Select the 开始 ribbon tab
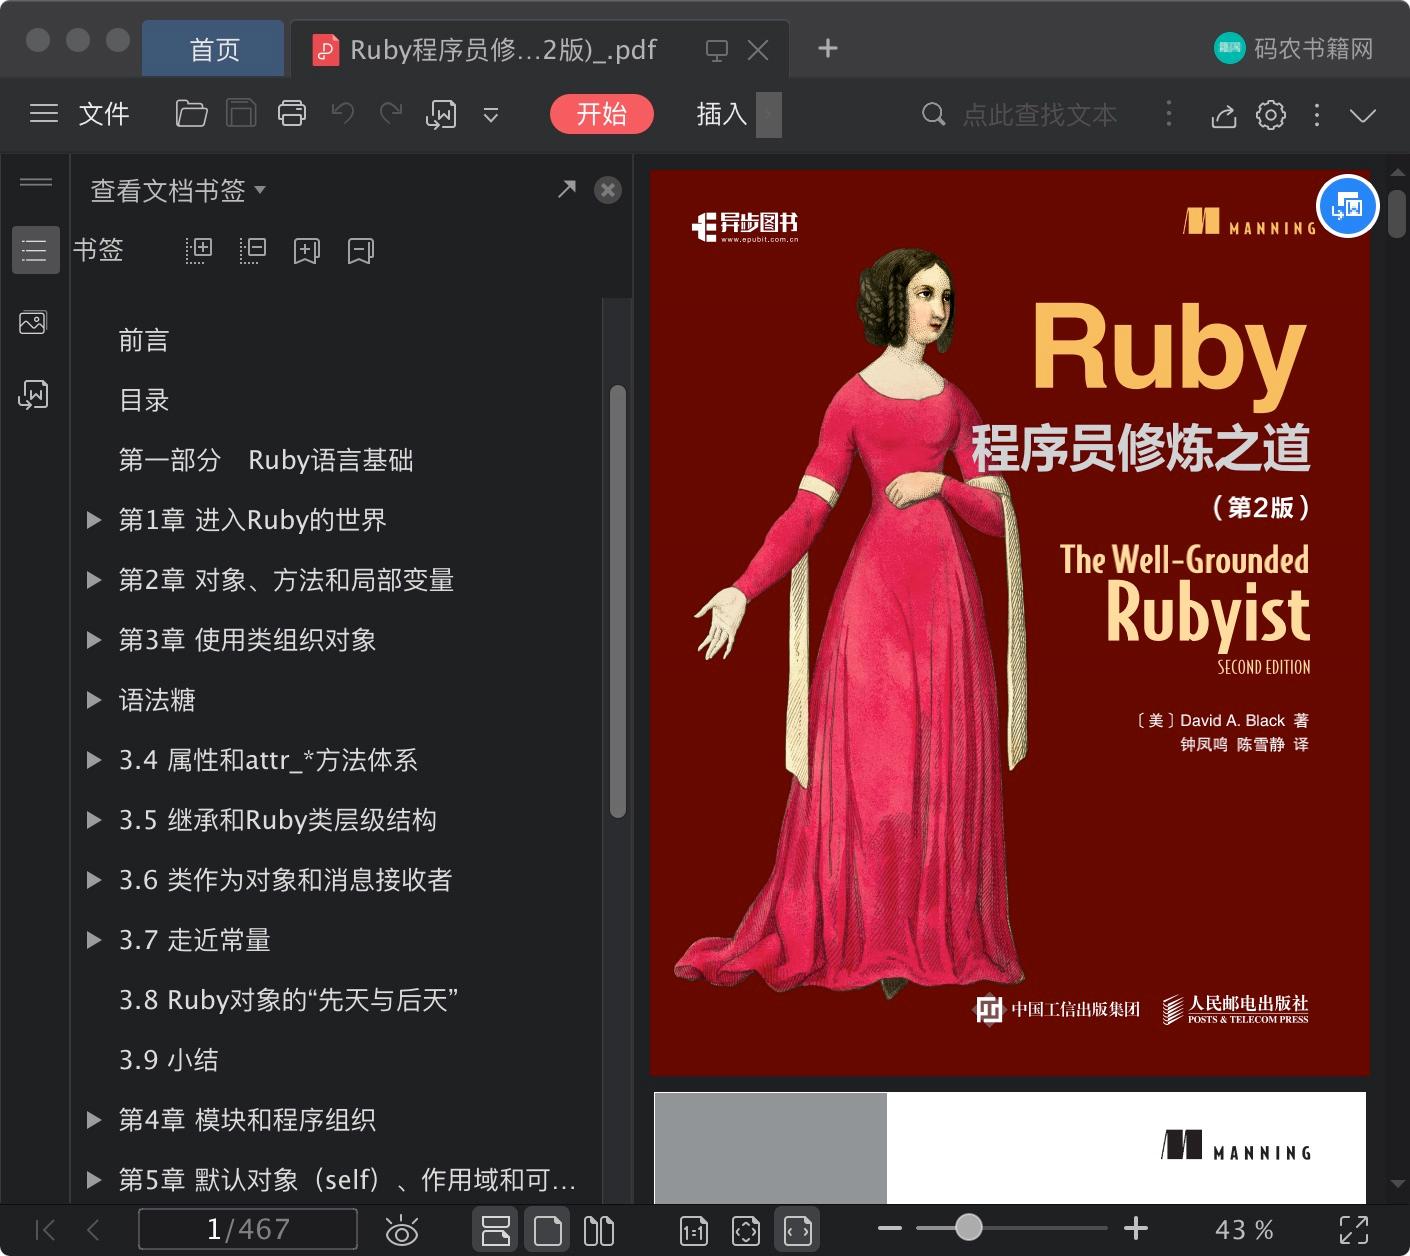This screenshot has height=1256, width=1410. pyautogui.click(x=601, y=114)
